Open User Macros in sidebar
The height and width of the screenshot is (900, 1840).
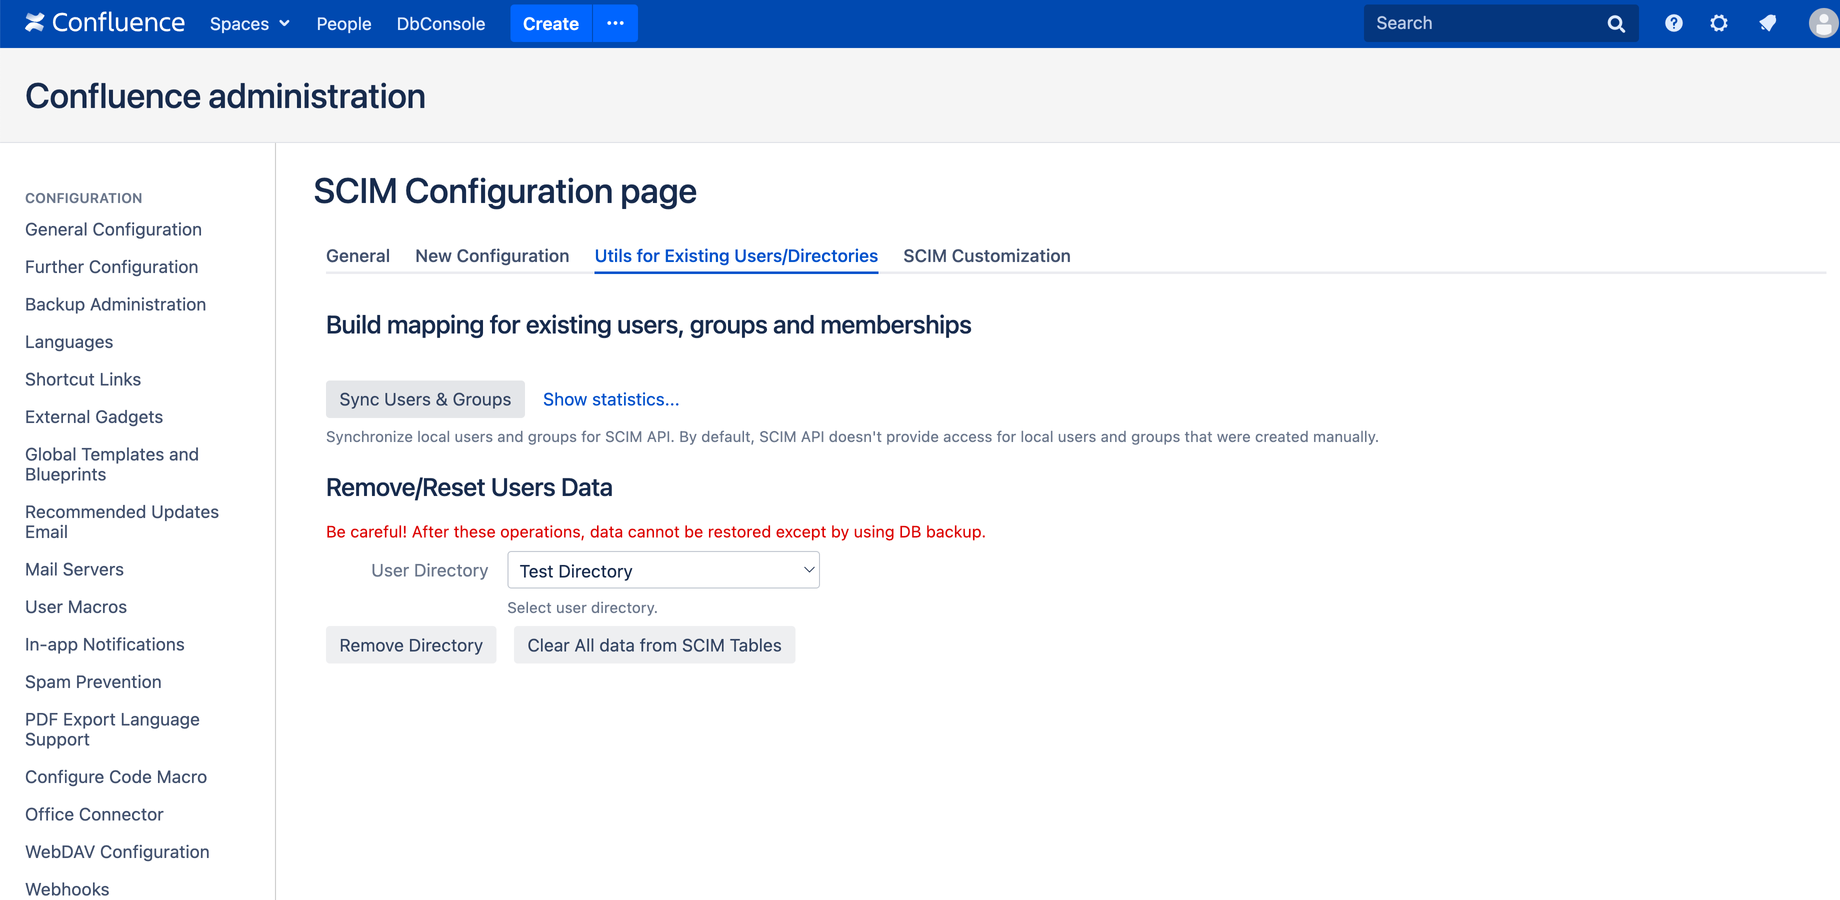point(76,607)
